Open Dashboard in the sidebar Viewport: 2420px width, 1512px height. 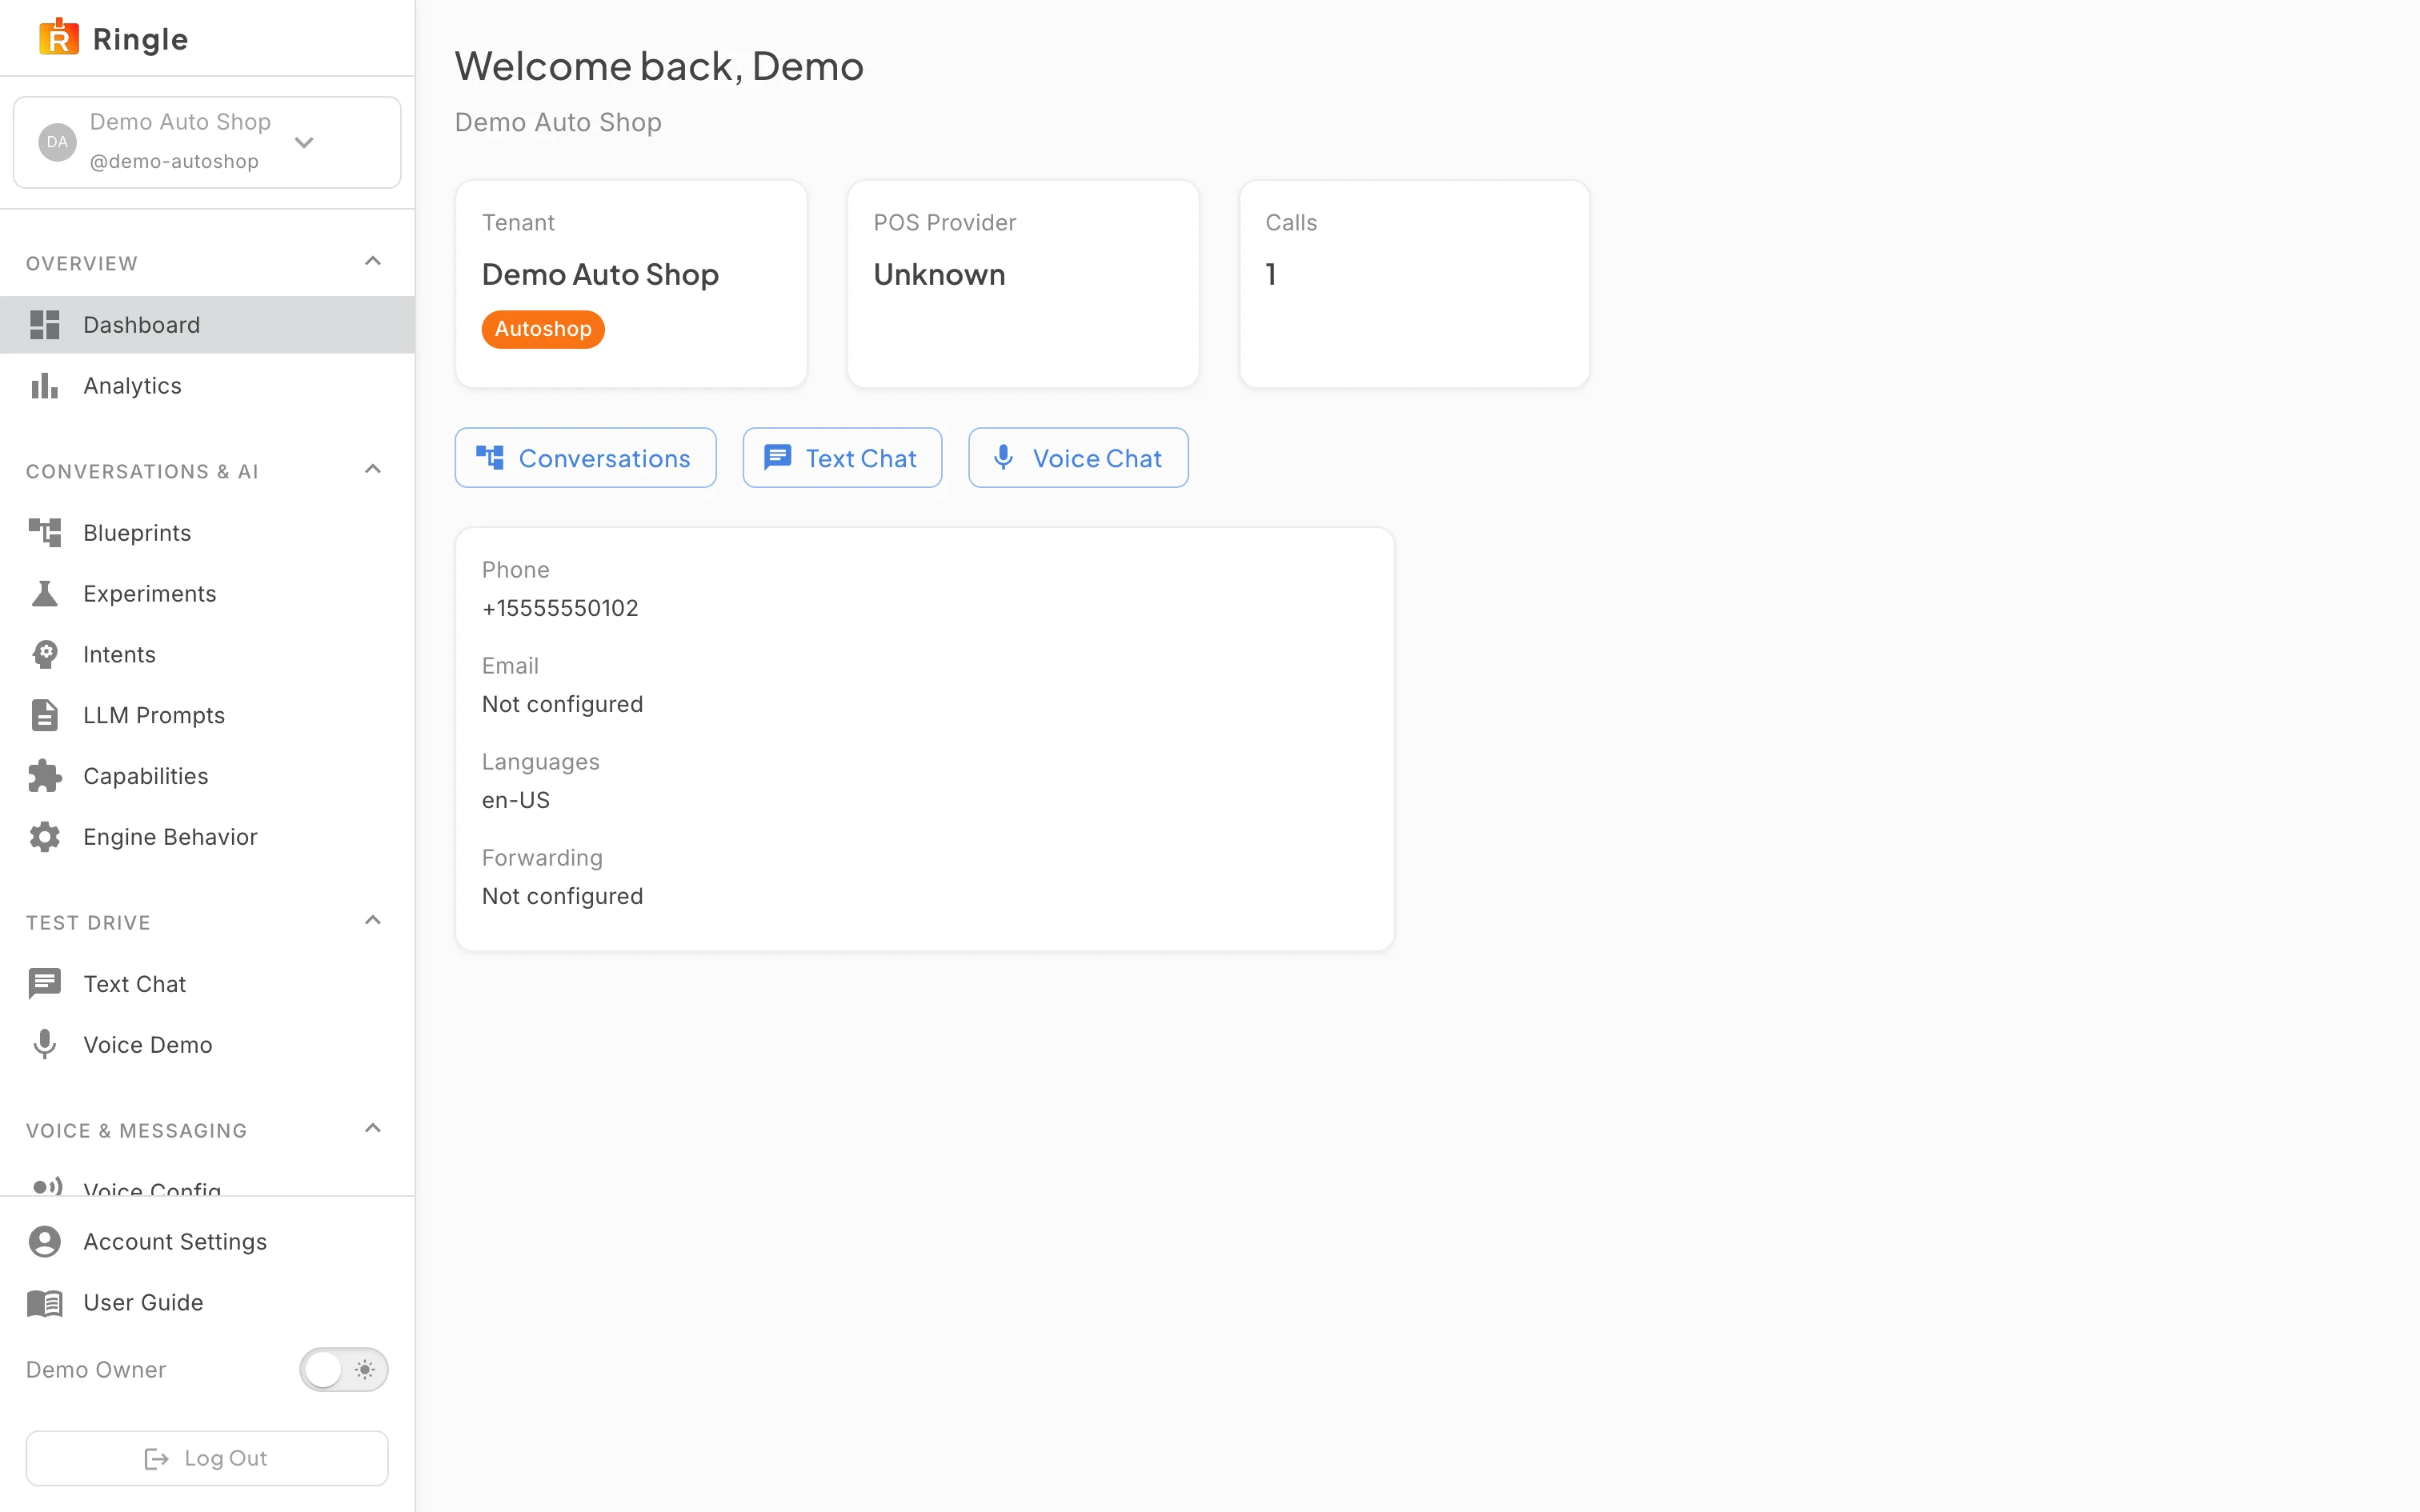(207, 325)
